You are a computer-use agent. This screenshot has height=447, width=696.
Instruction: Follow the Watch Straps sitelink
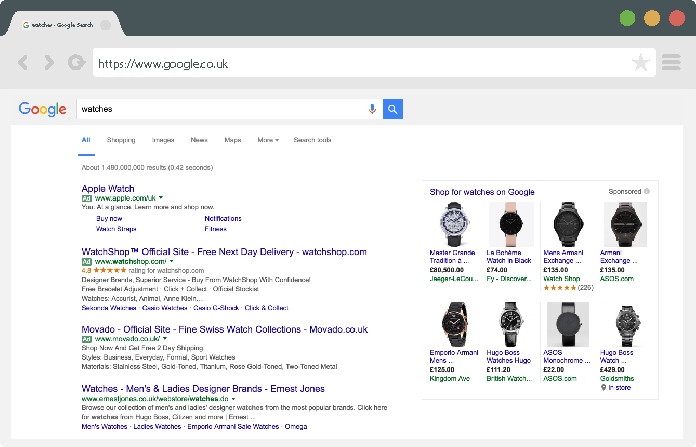point(116,229)
